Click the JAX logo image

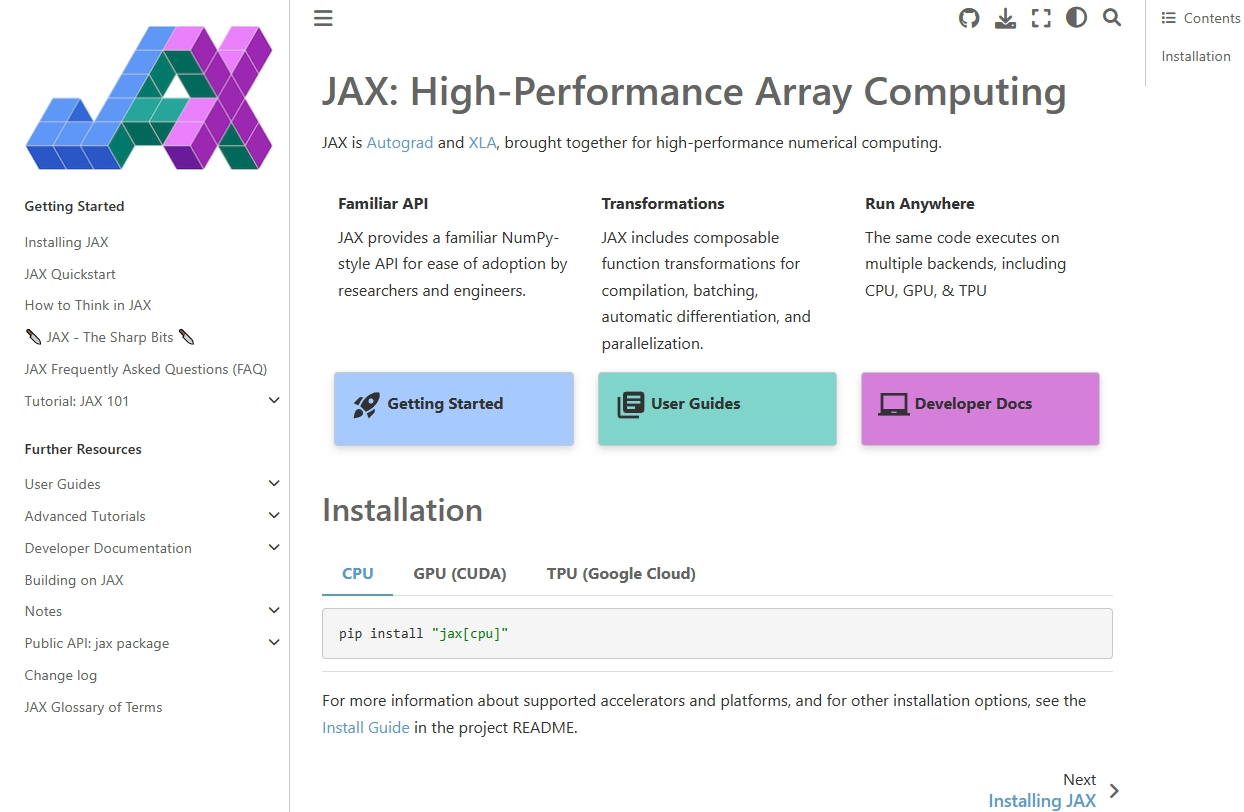(148, 98)
